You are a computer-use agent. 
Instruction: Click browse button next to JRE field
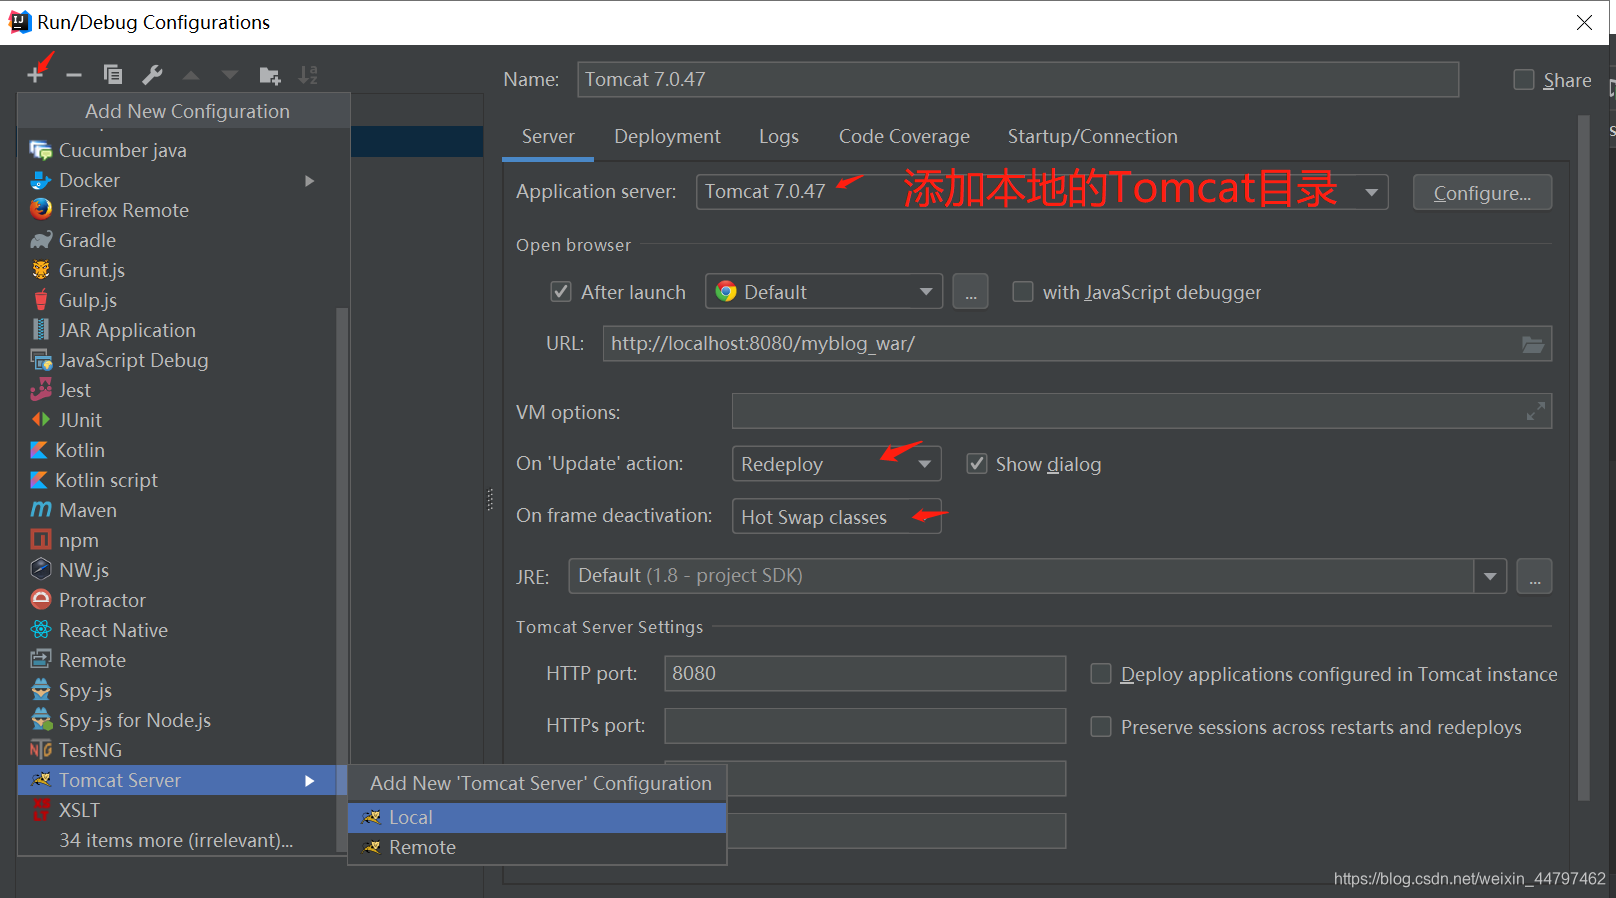tap(1534, 576)
